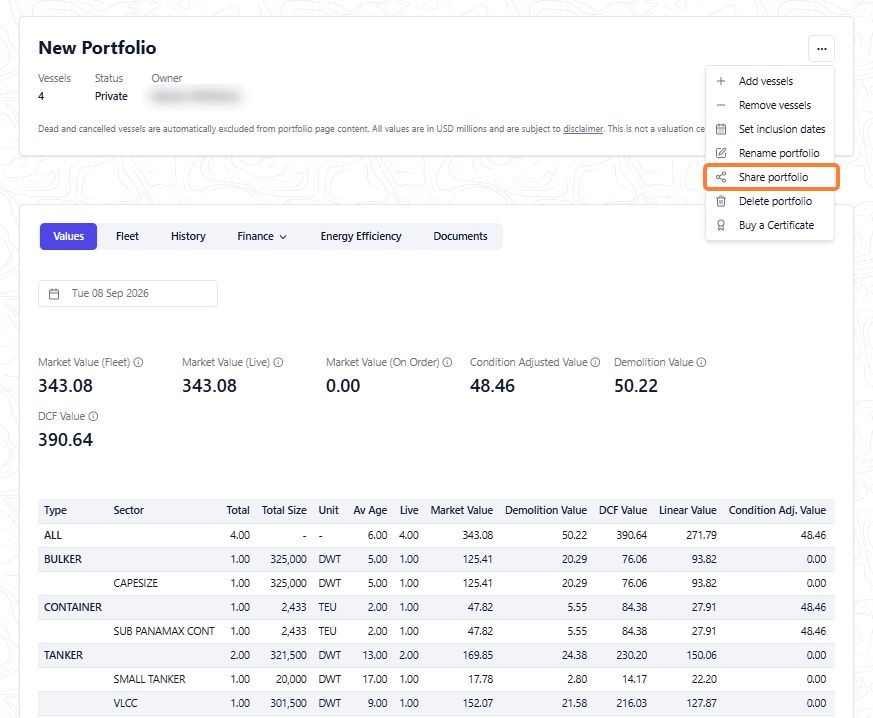
Task: Show info for Demolition Value
Action: coord(702,362)
